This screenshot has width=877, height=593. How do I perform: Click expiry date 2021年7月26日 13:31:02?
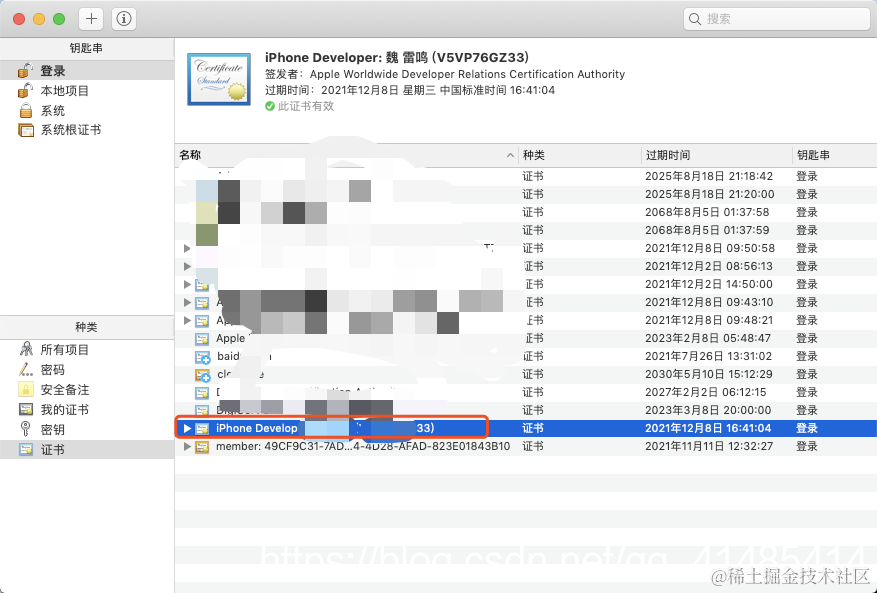pos(708,356)
